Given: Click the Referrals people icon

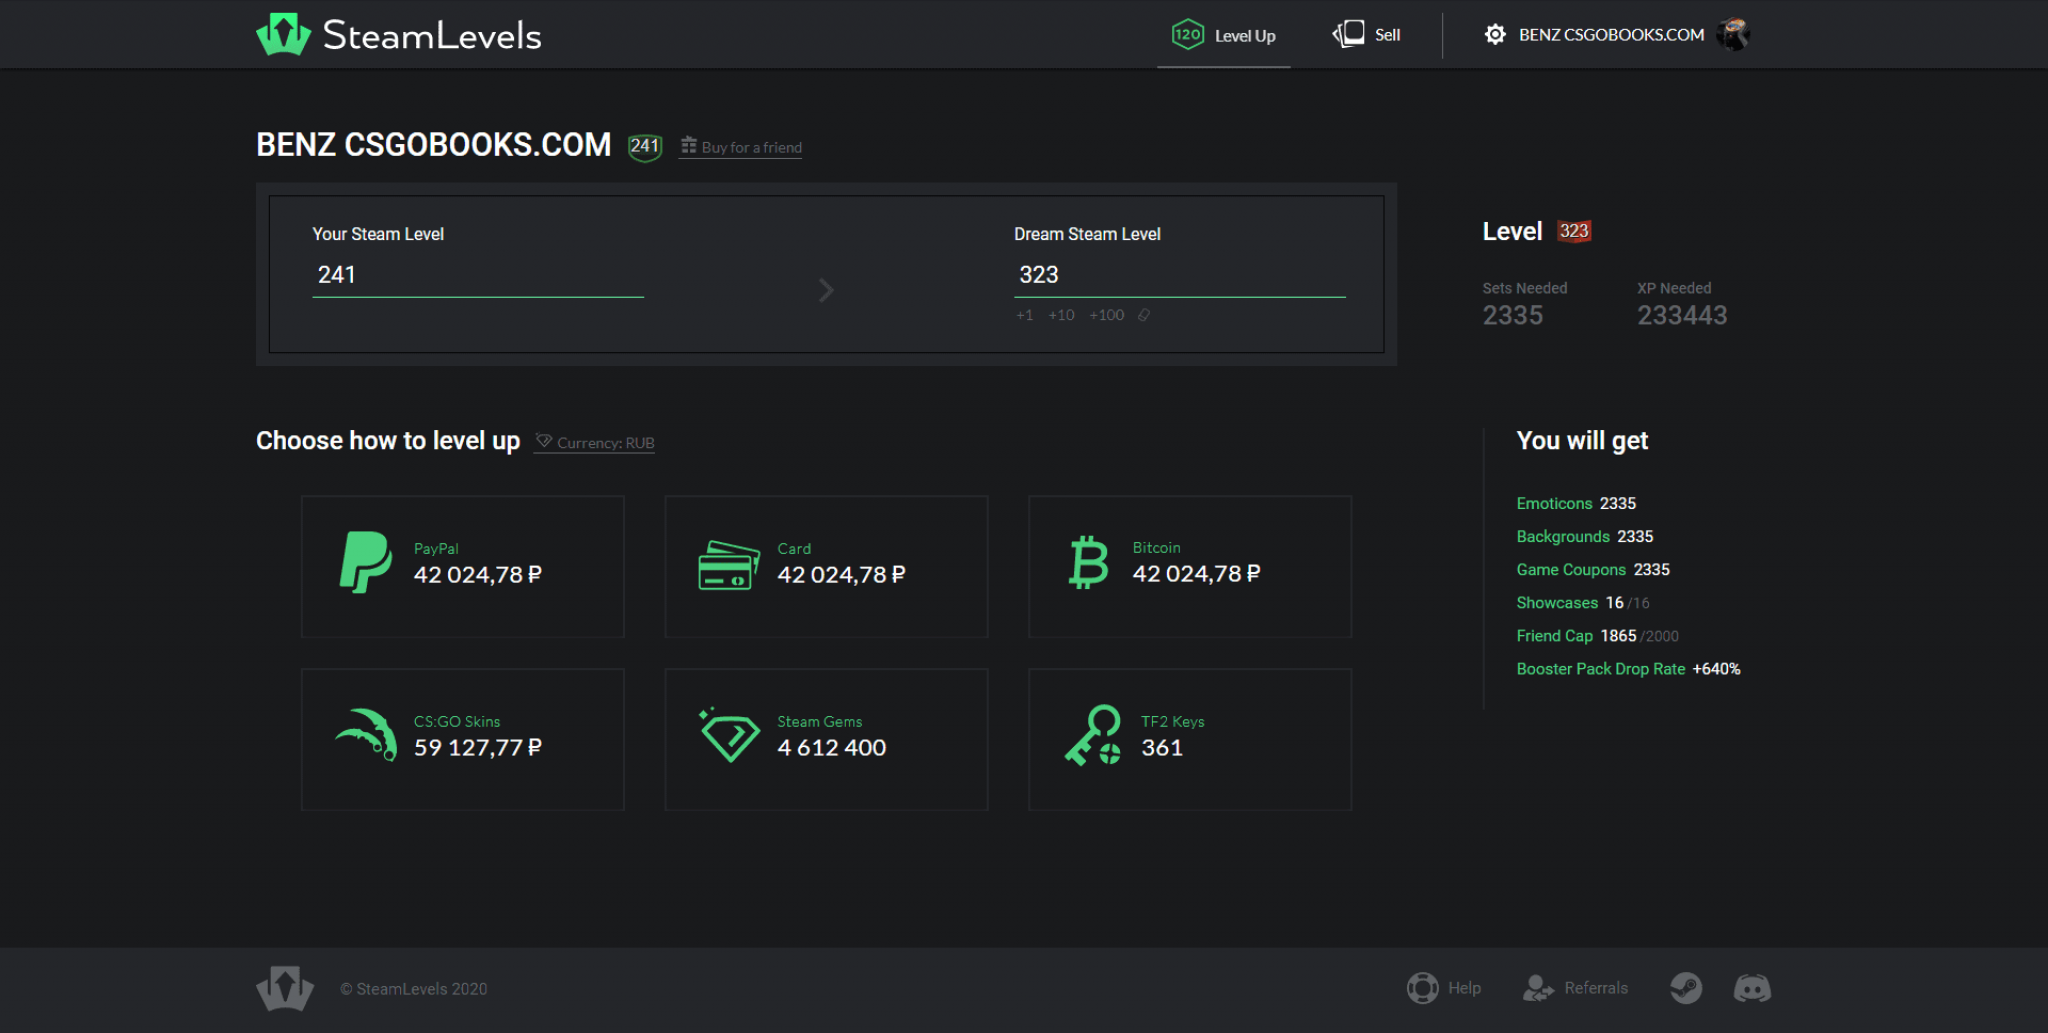Looking at the screenshot, I should [1538, 988].
